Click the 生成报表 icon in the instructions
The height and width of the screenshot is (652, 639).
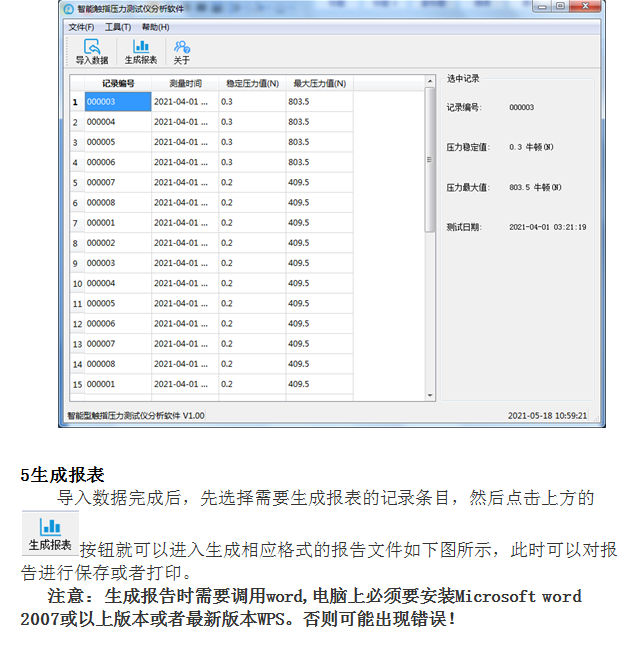[50, 533]
